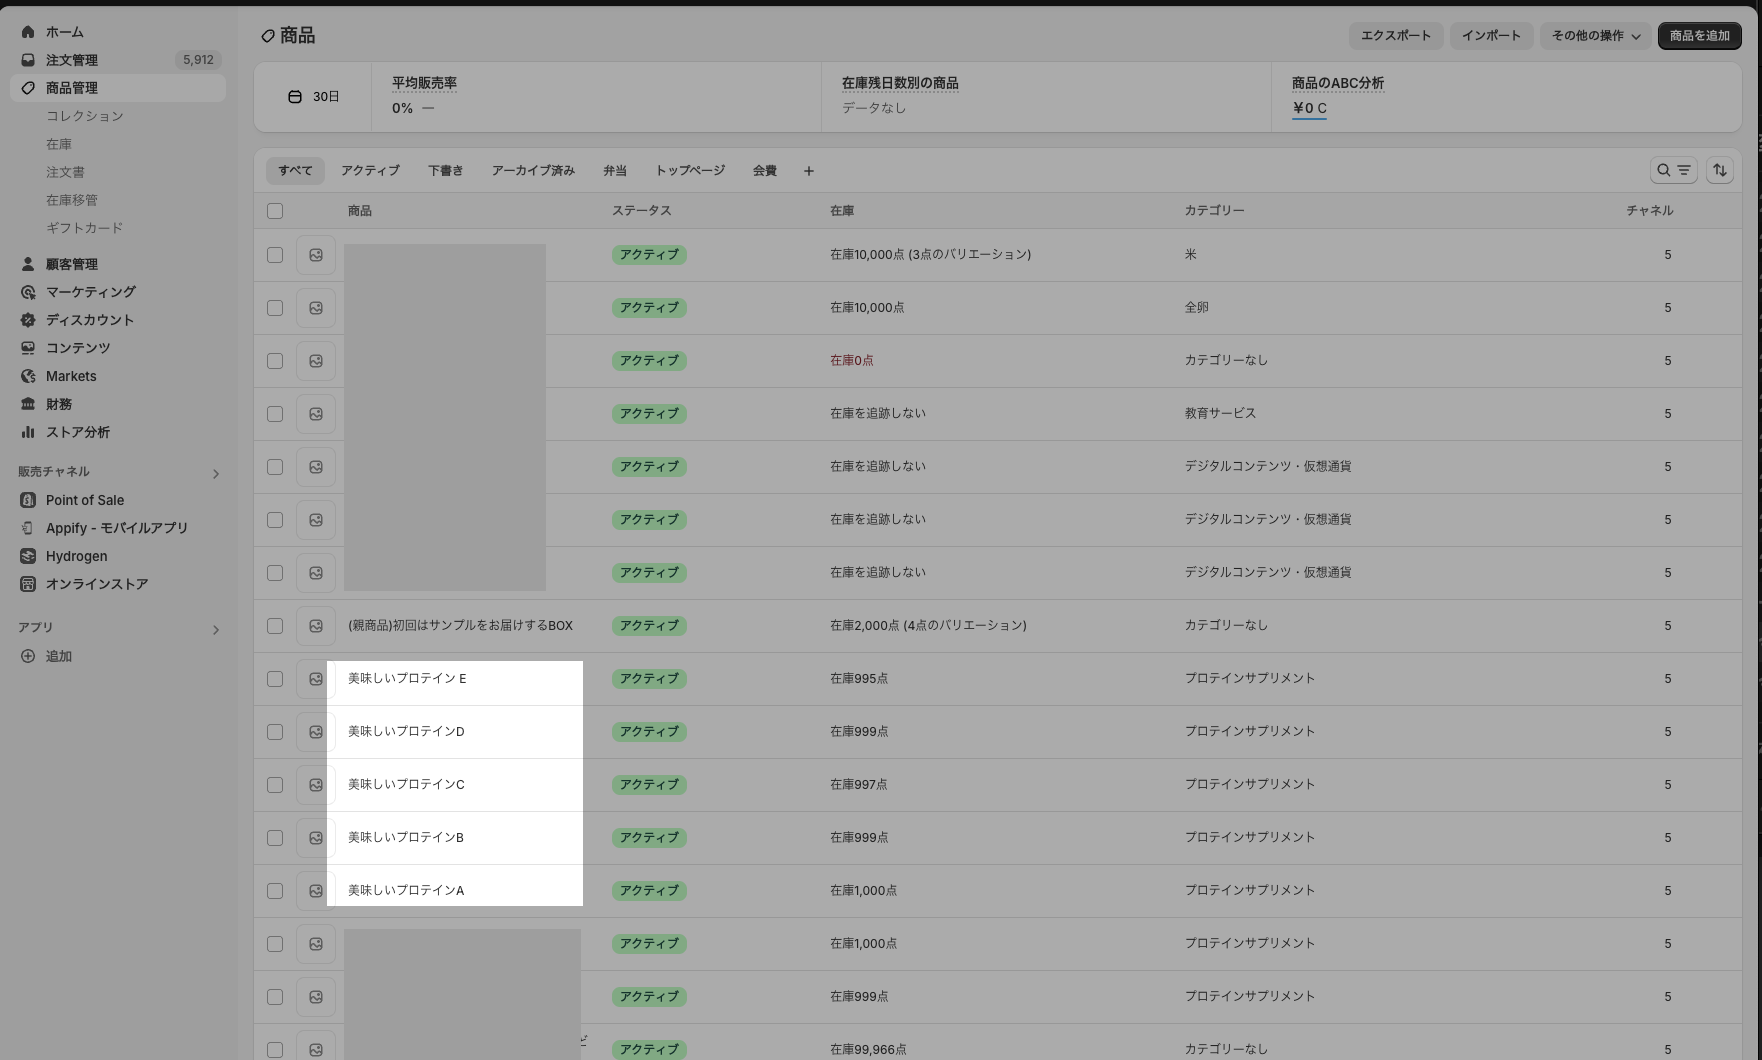Click image placeholder for 全卵 category row
Screen dimensions: 1762x1060
coord(316,308)
